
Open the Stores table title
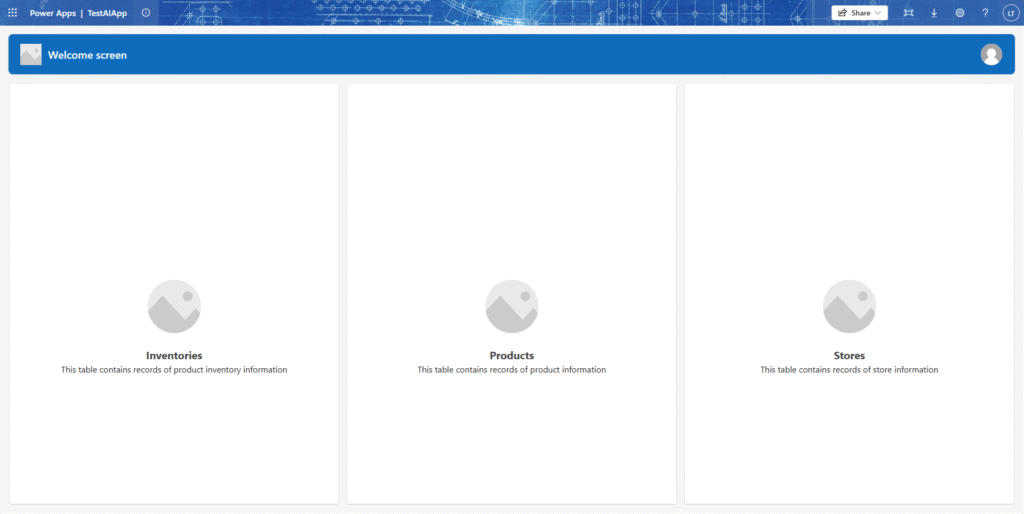(x=849, y=355)
